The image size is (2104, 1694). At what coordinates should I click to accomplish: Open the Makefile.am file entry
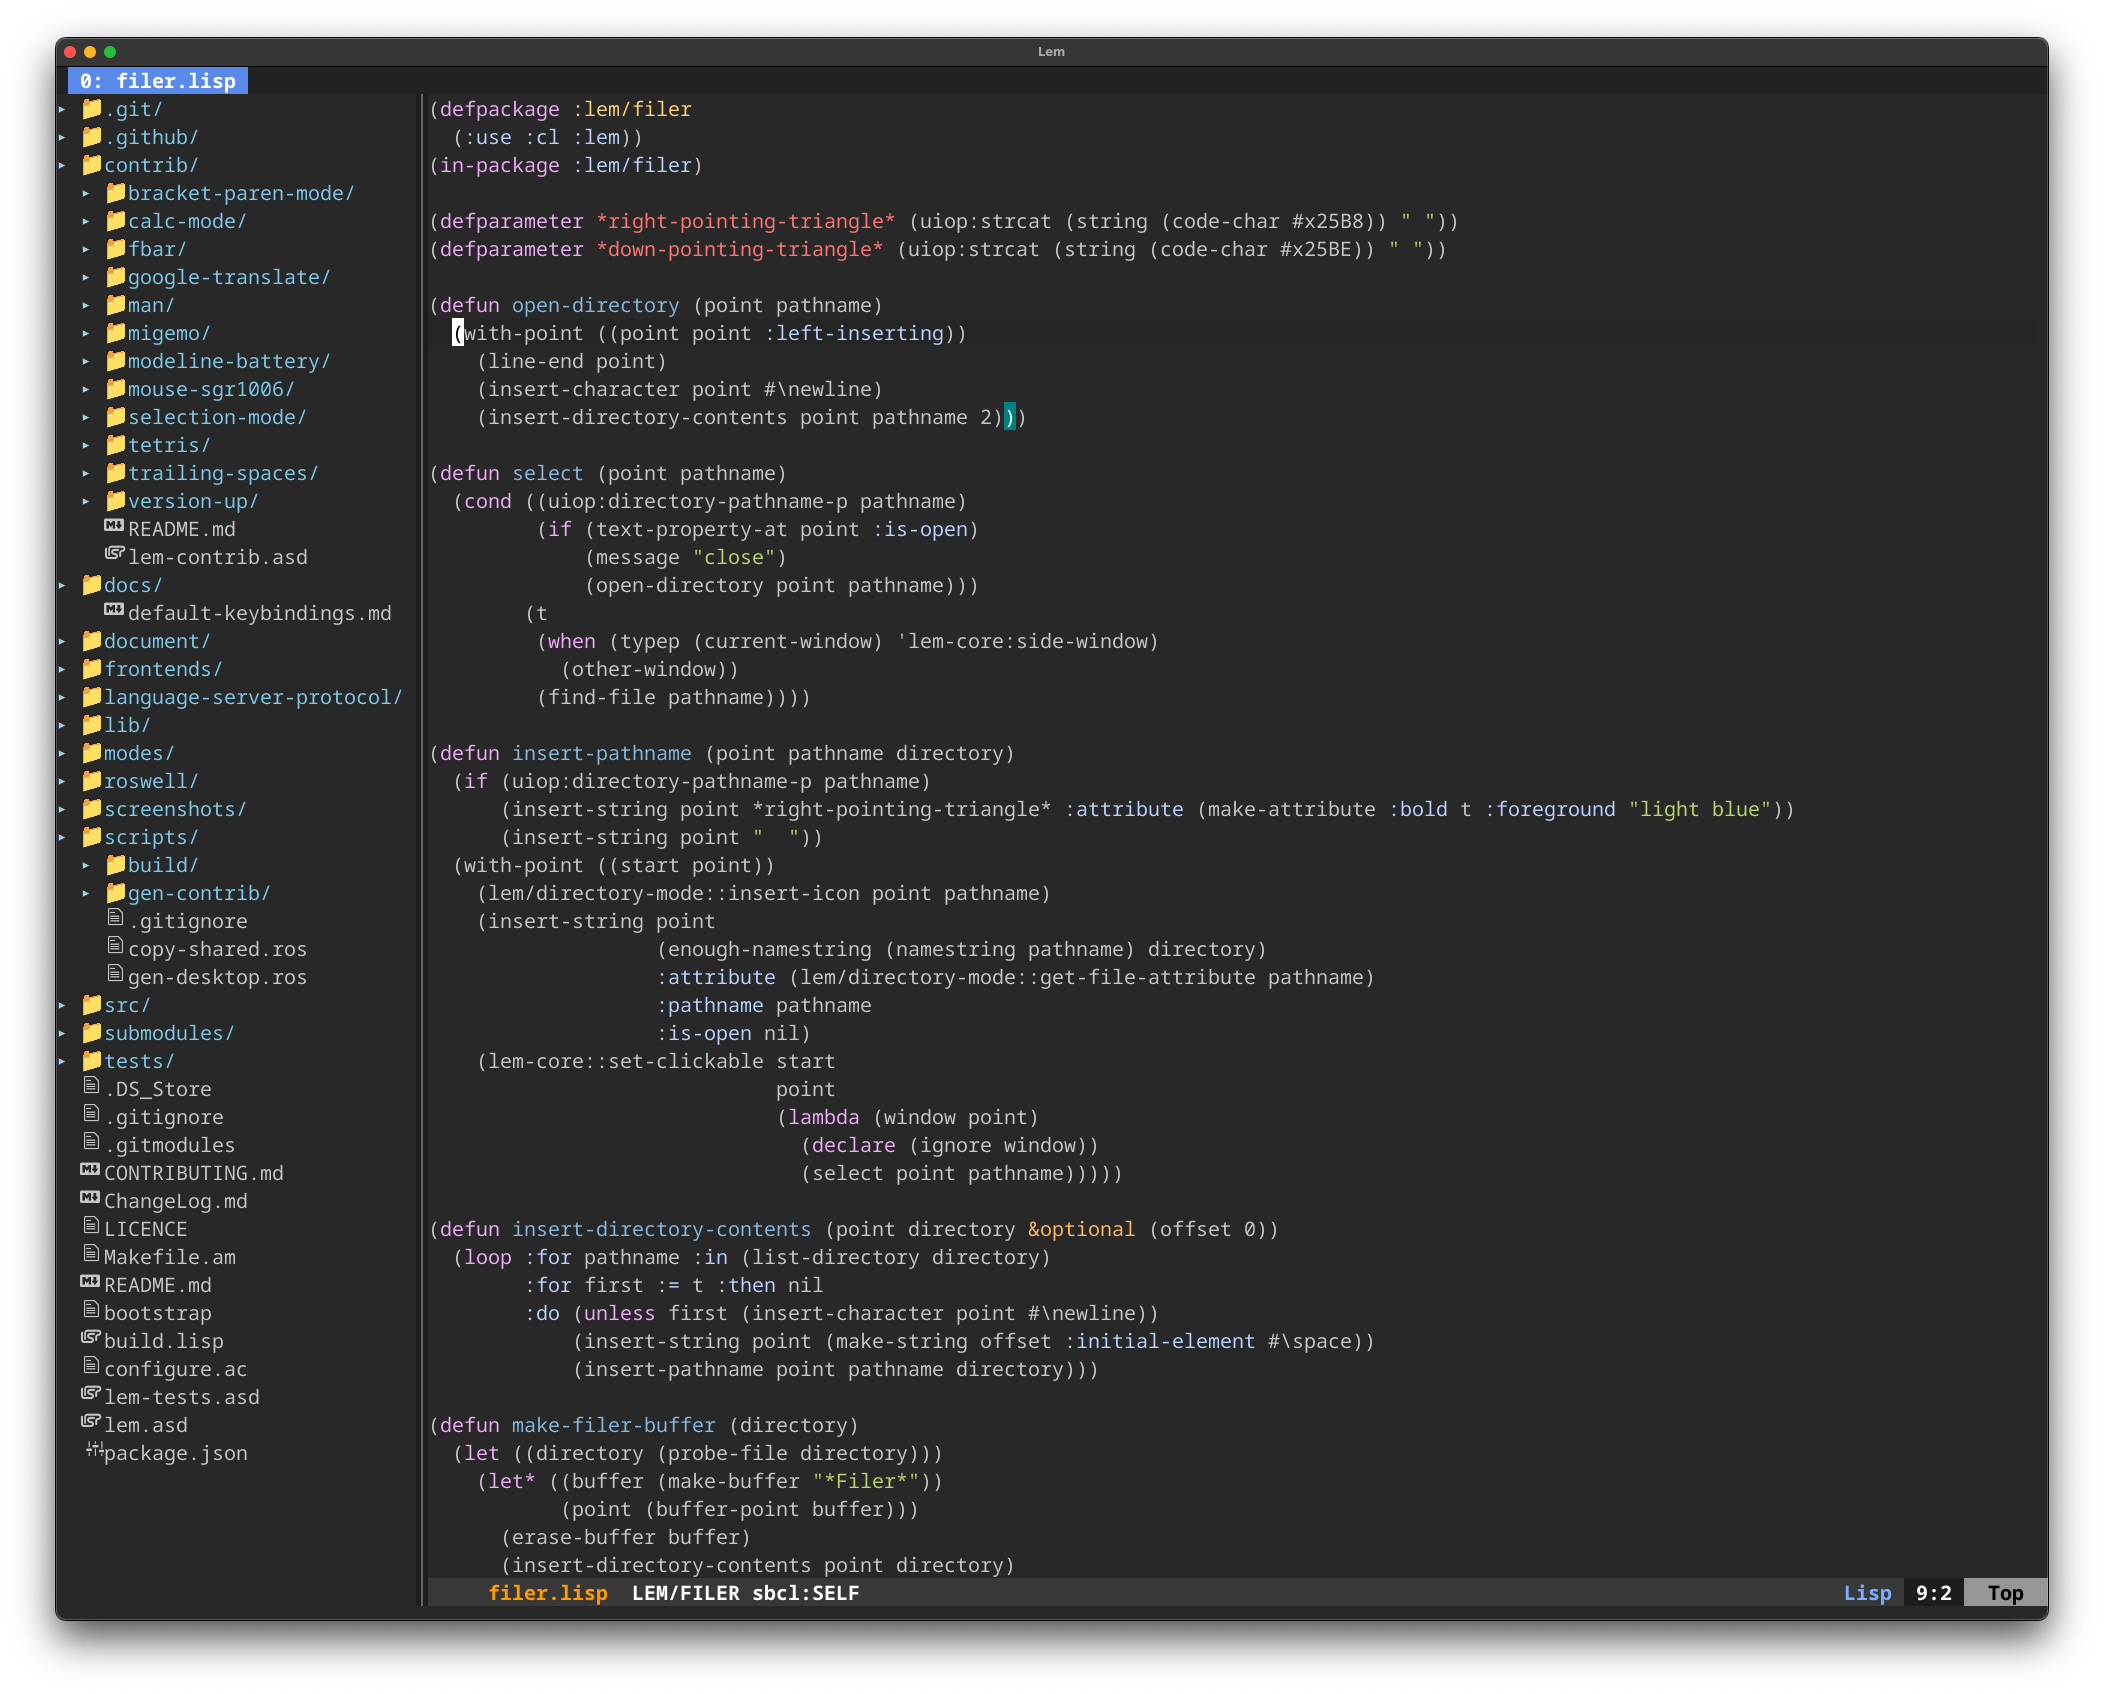point(169,1257)
